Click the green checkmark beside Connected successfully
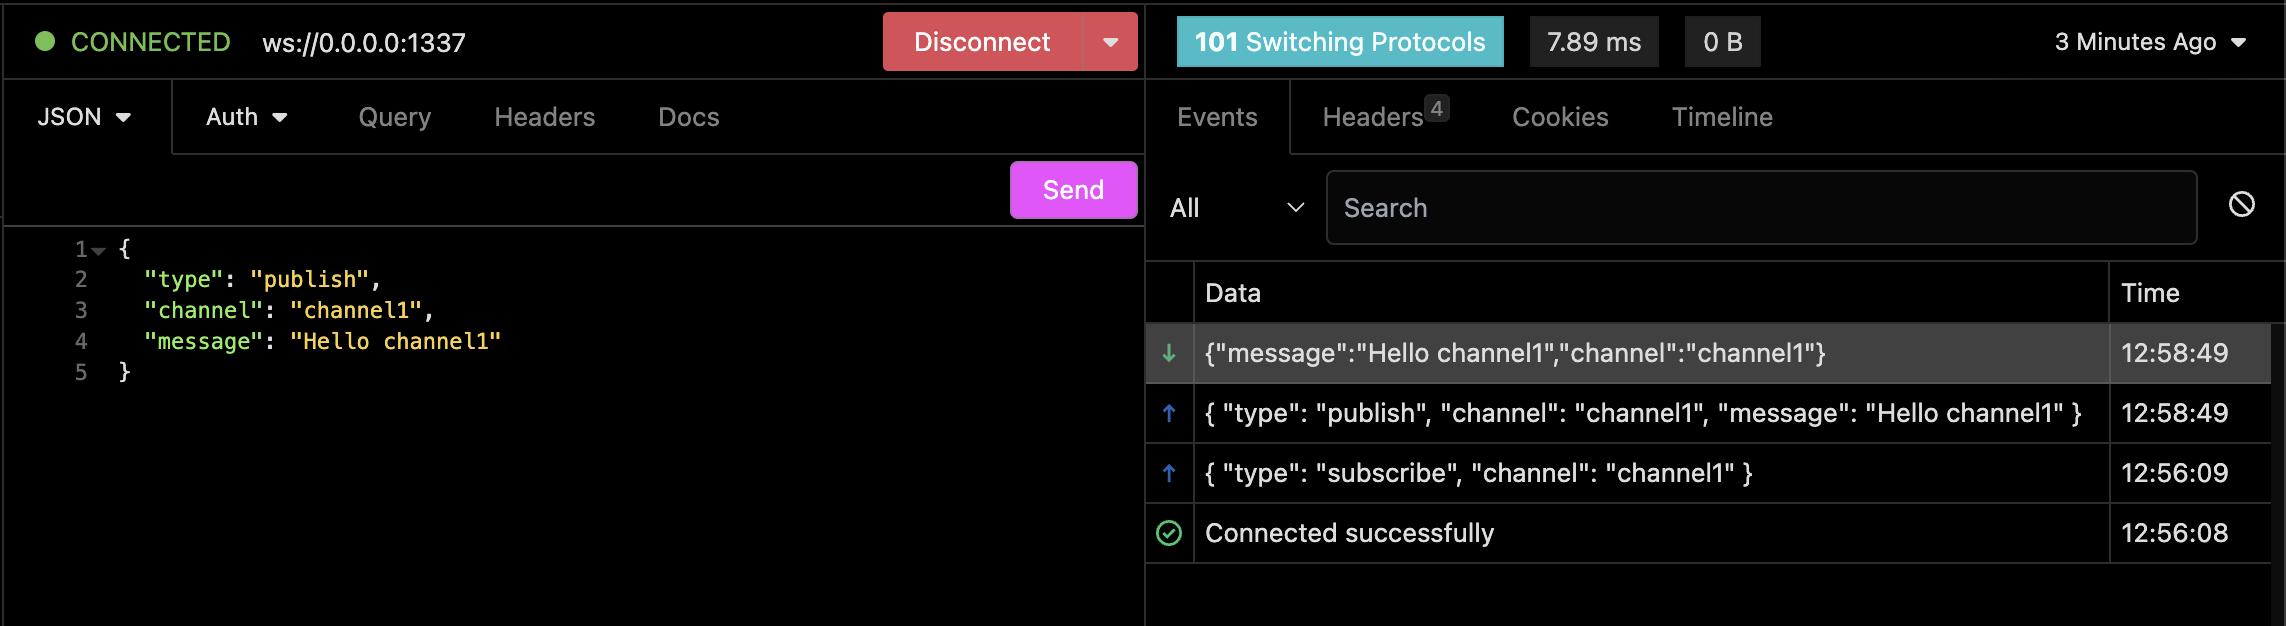The height and width of the screenshot is (626, 2286). (x=1169, y=533)
